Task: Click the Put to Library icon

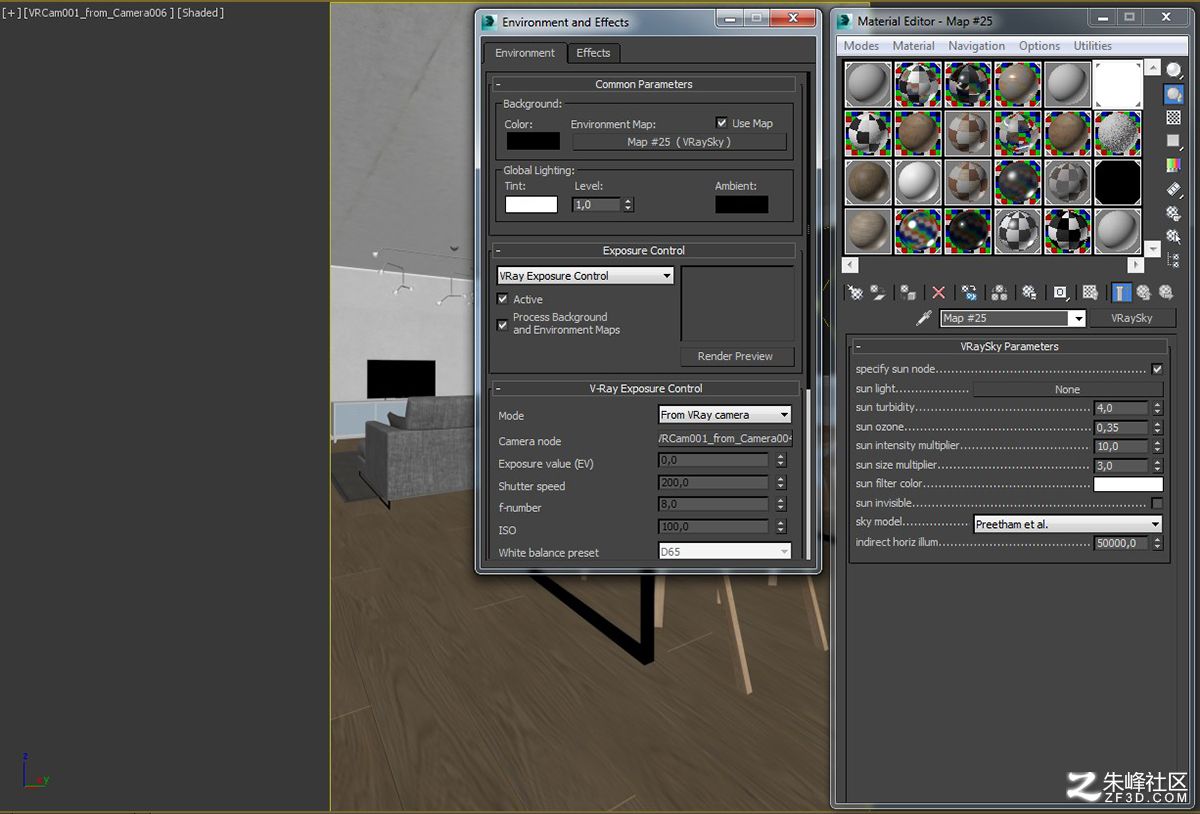Action: [x=1029, y=292]
